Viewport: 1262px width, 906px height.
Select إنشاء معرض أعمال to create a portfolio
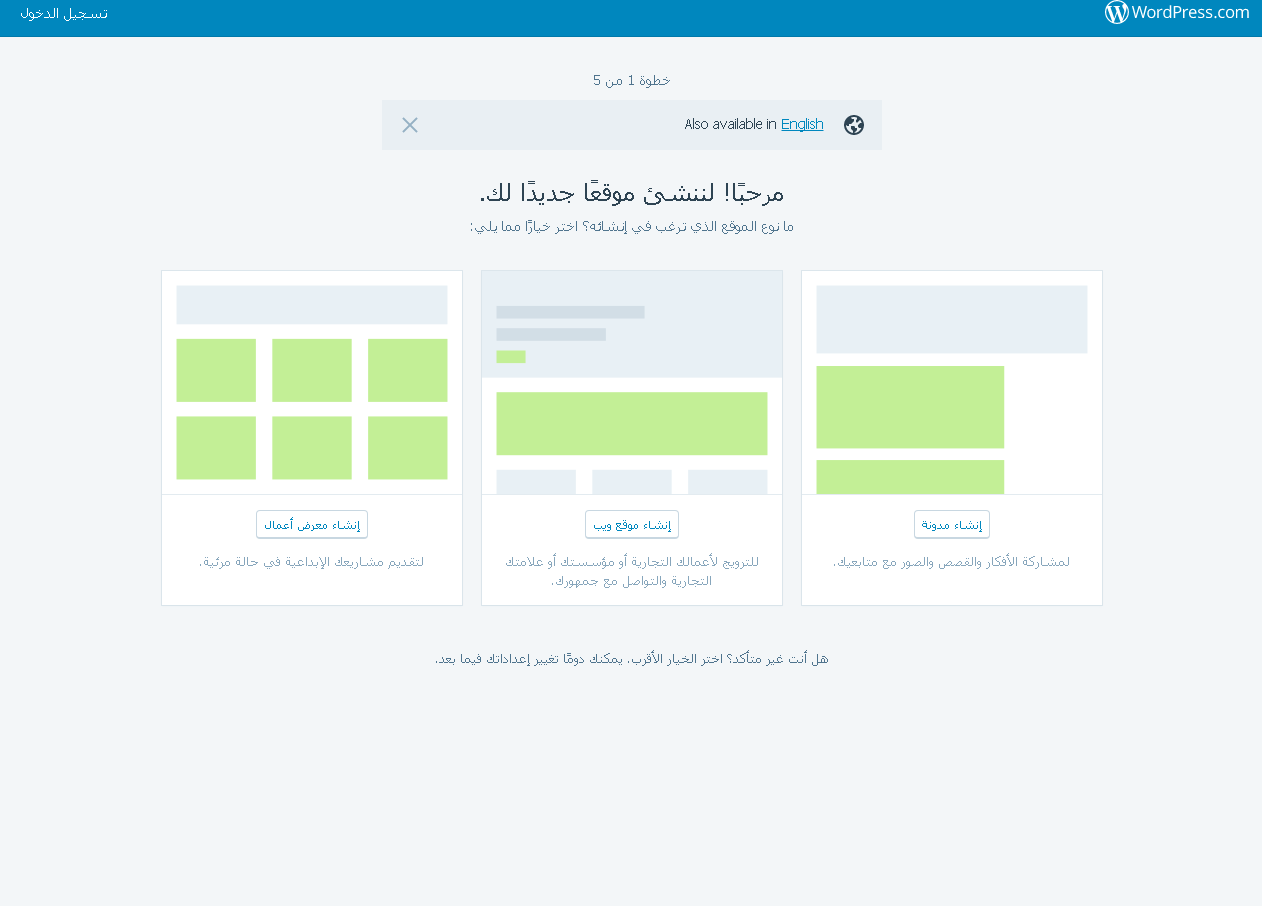click(x=311, y=524)
